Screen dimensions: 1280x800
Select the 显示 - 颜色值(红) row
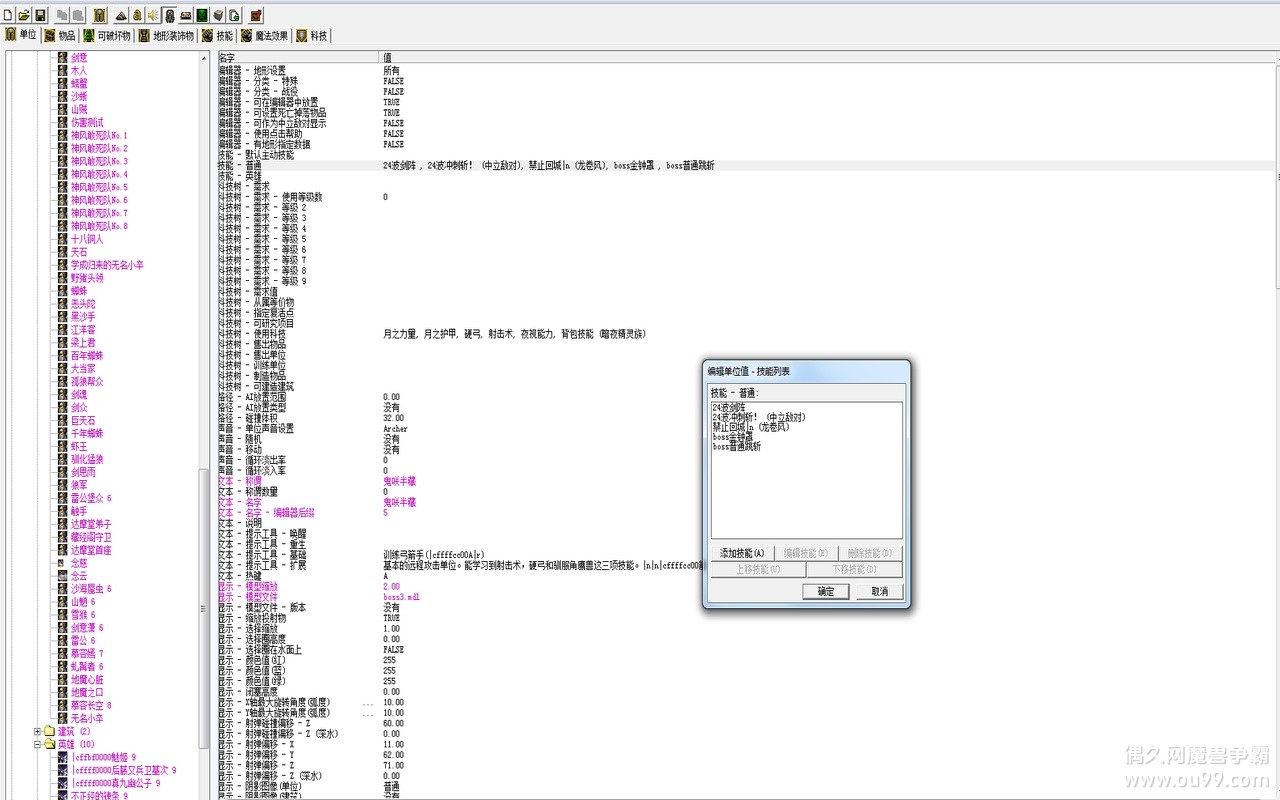tap(747, 660)
